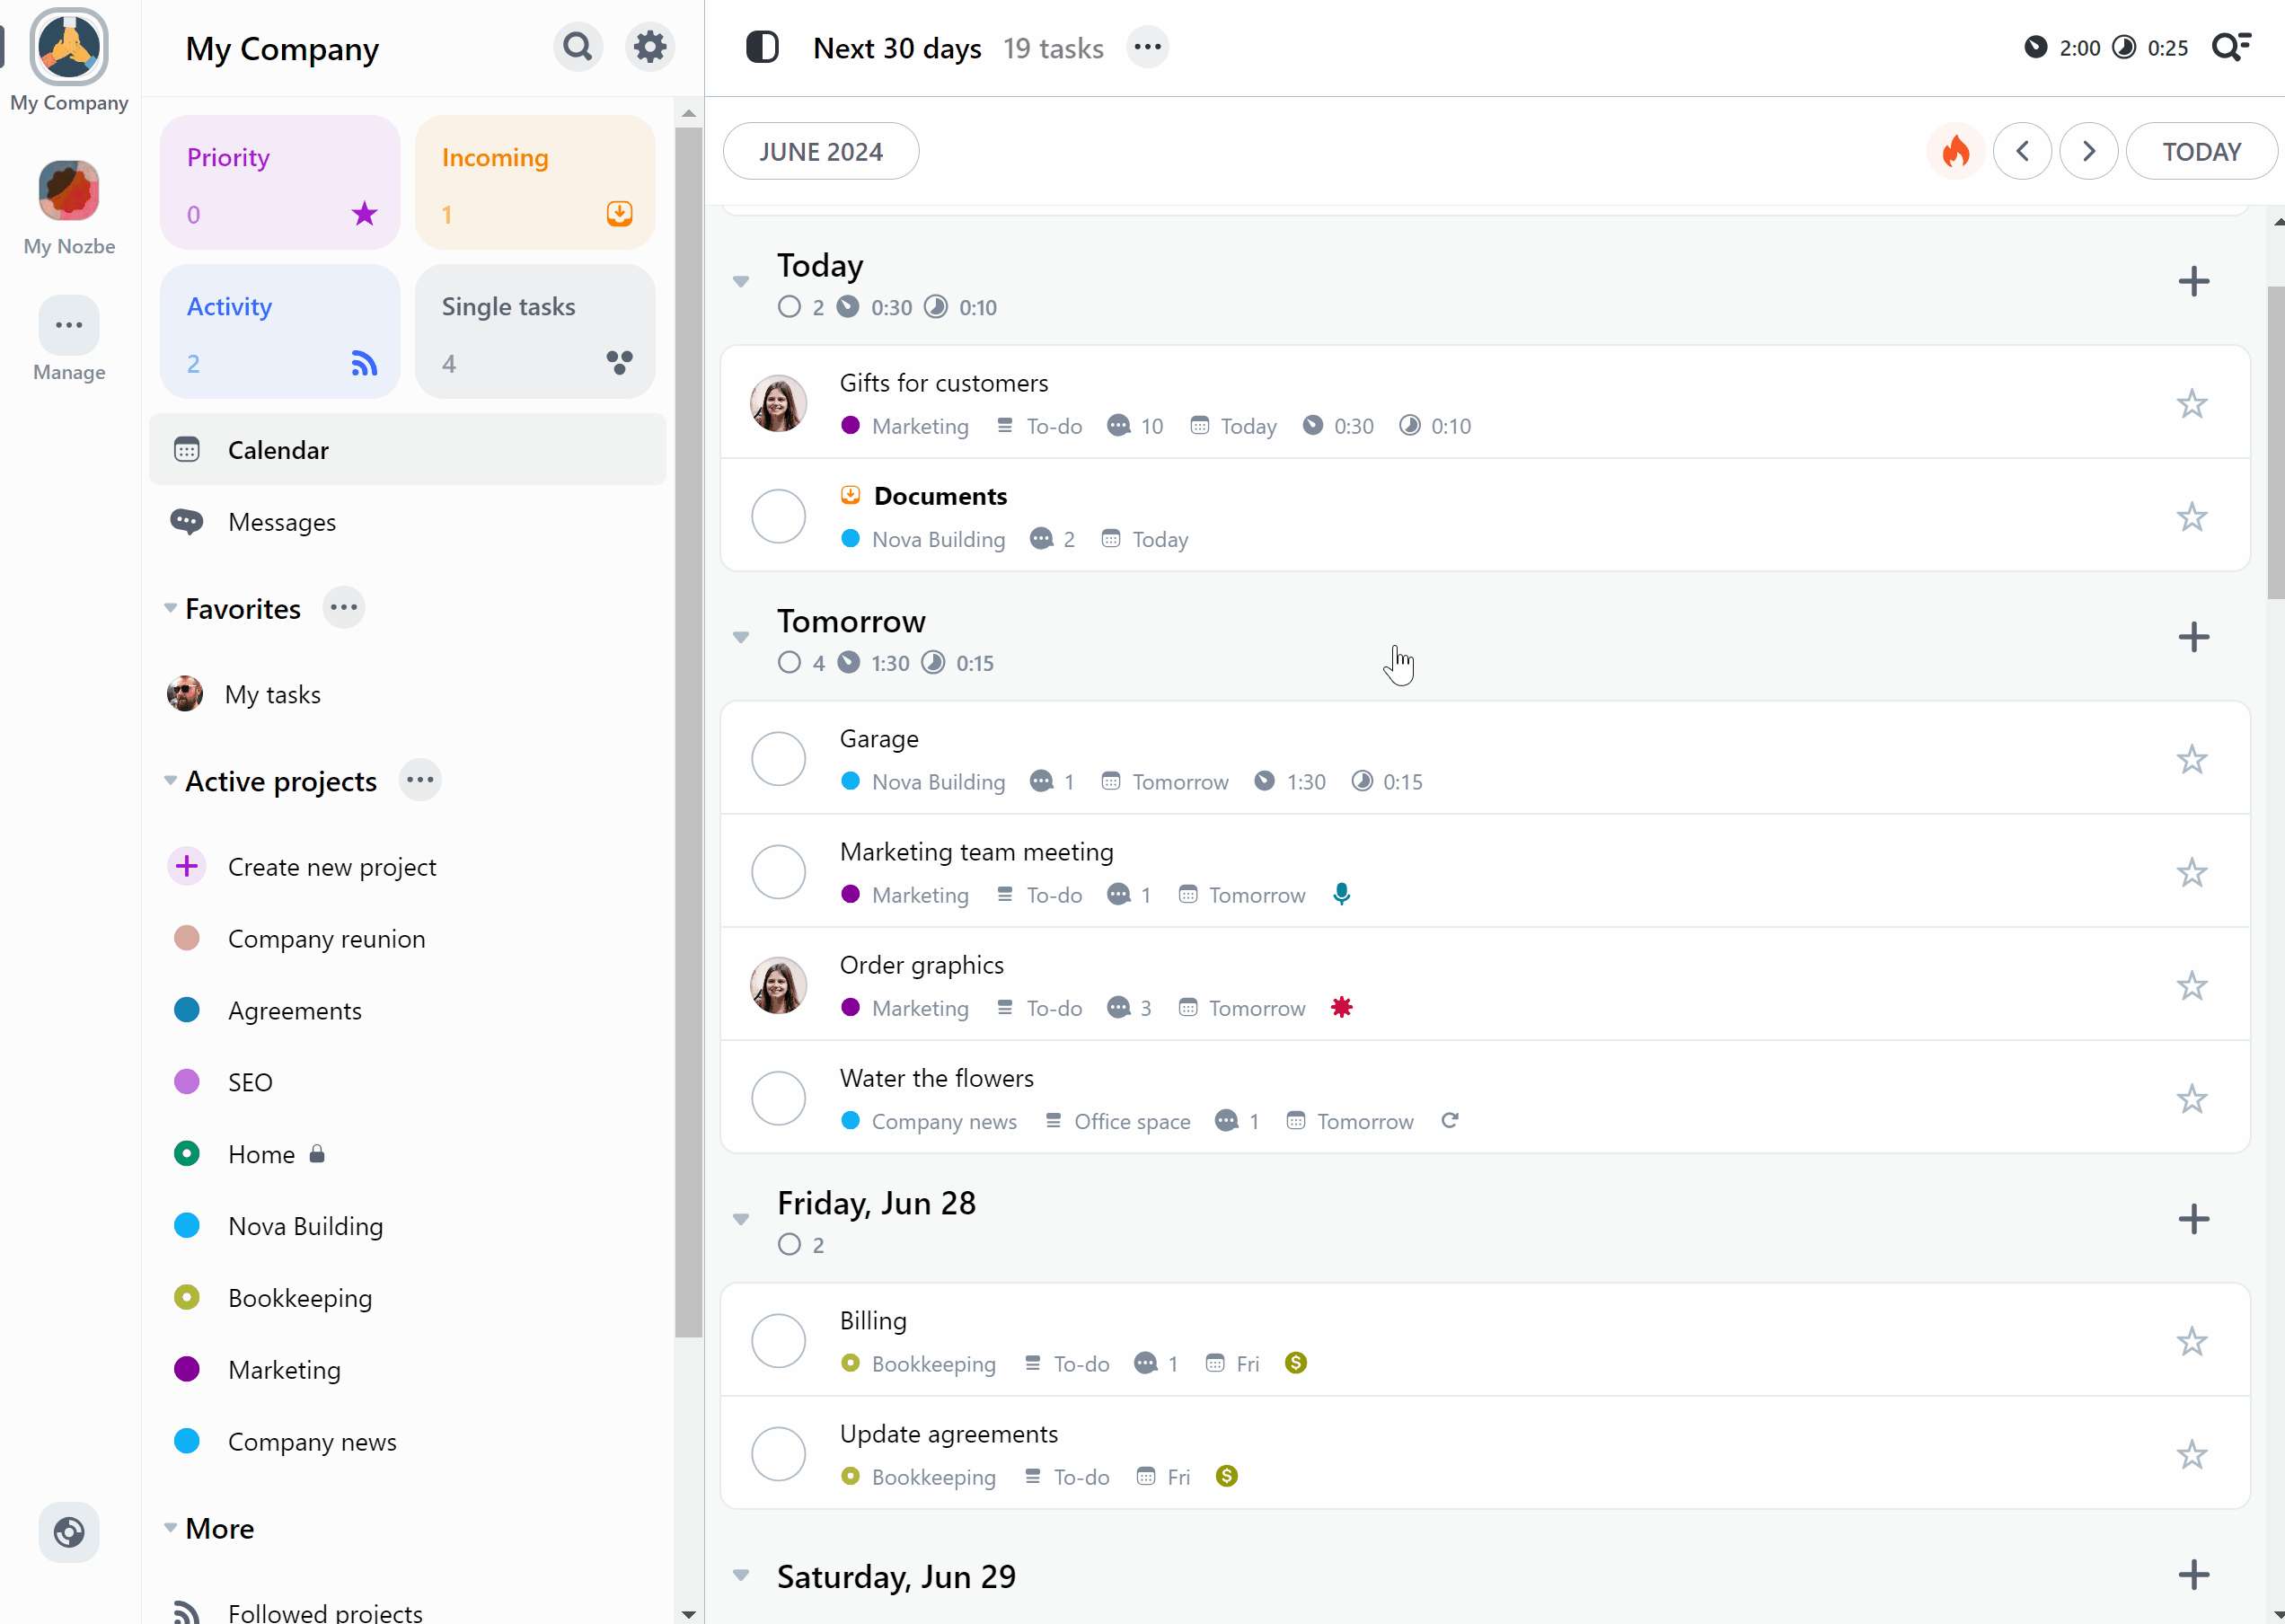Image resolution: width=2285 pixels, height=1624 pixels.
Task: Click the settings gear icon in My Company header
Action: pyautogui.click(x=650, y=46)
